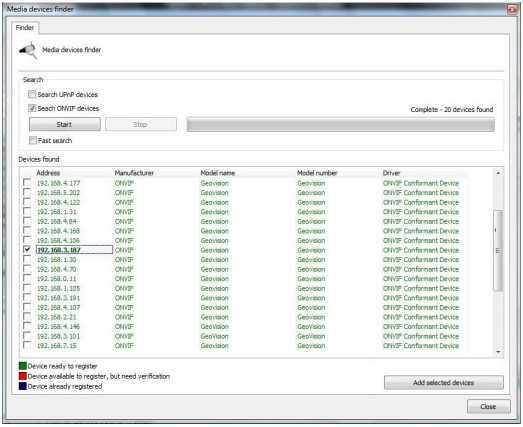The width and height of the screenshot is (523, 427).
Task: Switch to the Finder tab
Action: click(x=25, y=28)
